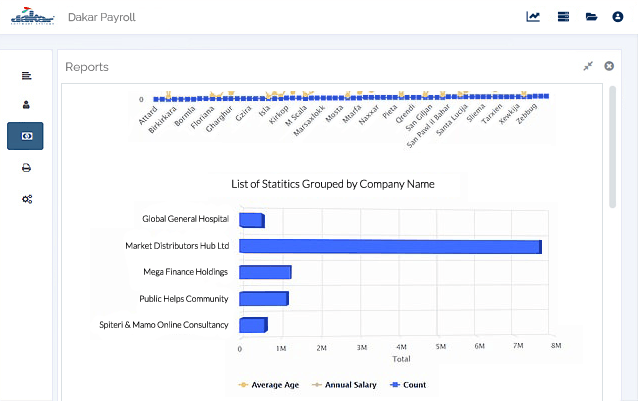Open the folder icon in top bar
This screenshot has height=401, width=638.
(591, 17)
